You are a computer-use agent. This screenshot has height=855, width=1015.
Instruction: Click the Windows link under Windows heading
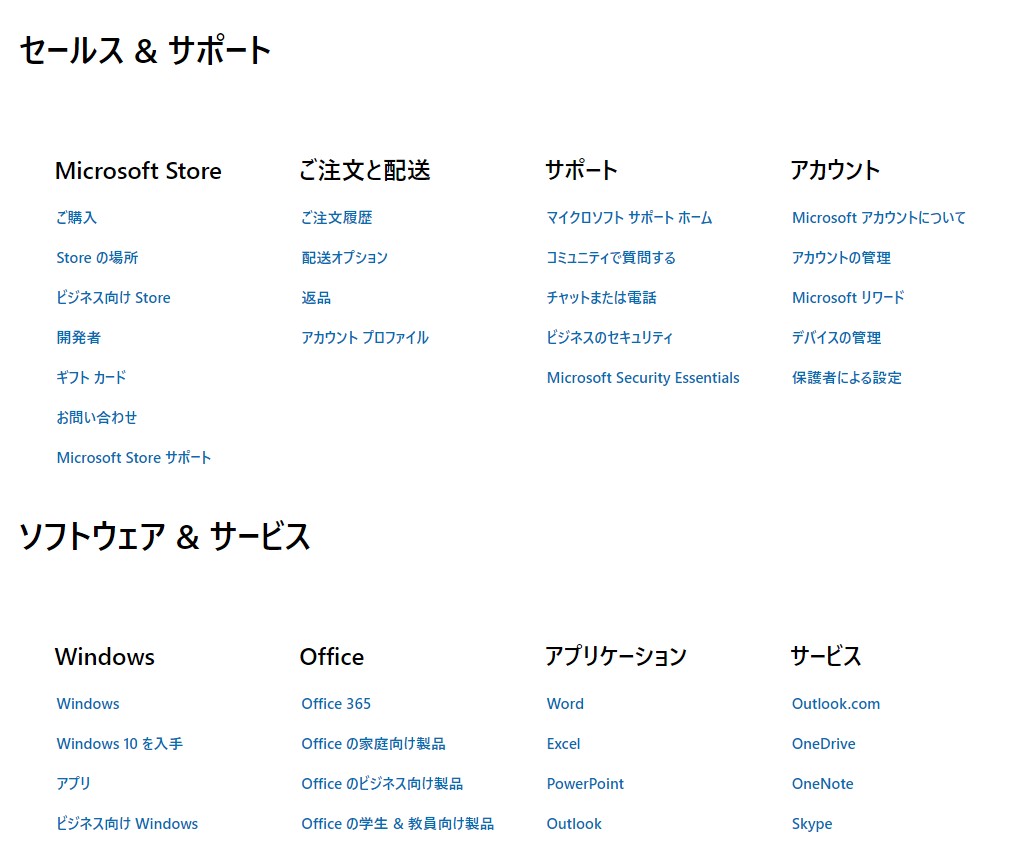coord(88,704)
